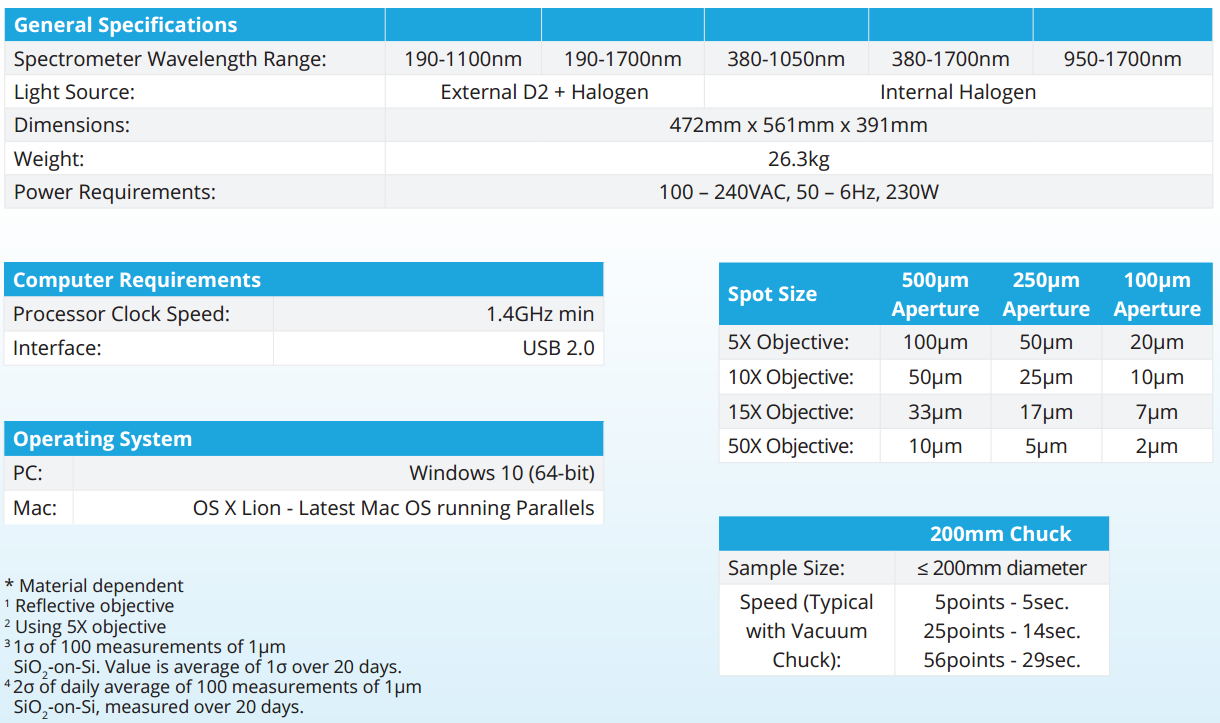This screenshot has height=723, width=1220.
Task: Select the 2µm spot size cell
Action: tap(1156, 446)
